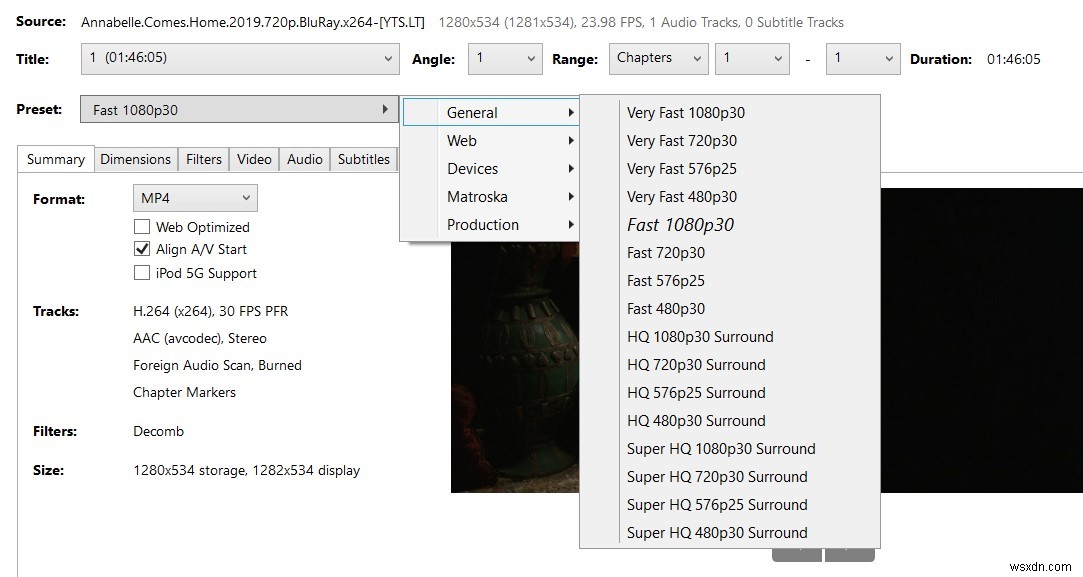Open the Format dropdown showing MP4
Screen dimensions: 1083x577
tap(194, 197)
